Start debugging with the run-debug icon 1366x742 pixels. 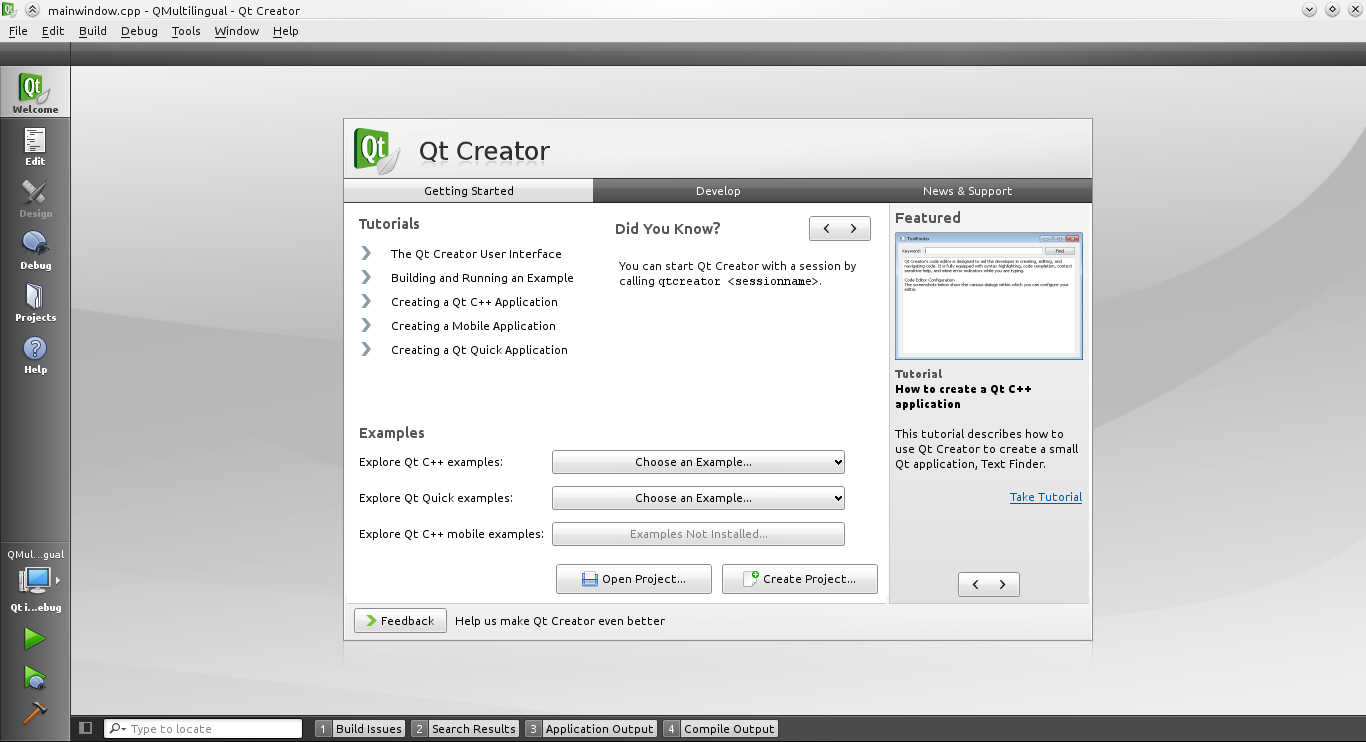pyautogui.click(x=35, y=677)
